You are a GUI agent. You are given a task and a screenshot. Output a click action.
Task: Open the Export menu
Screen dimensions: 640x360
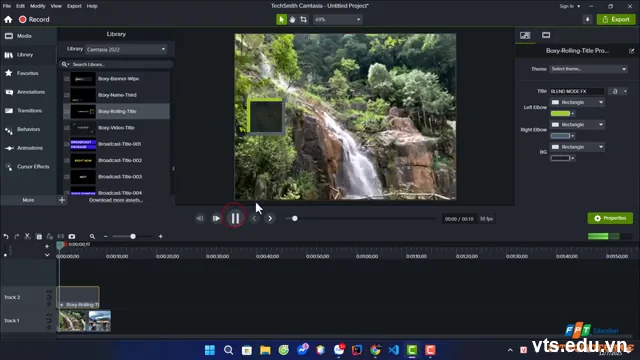[x=74, y=6]
